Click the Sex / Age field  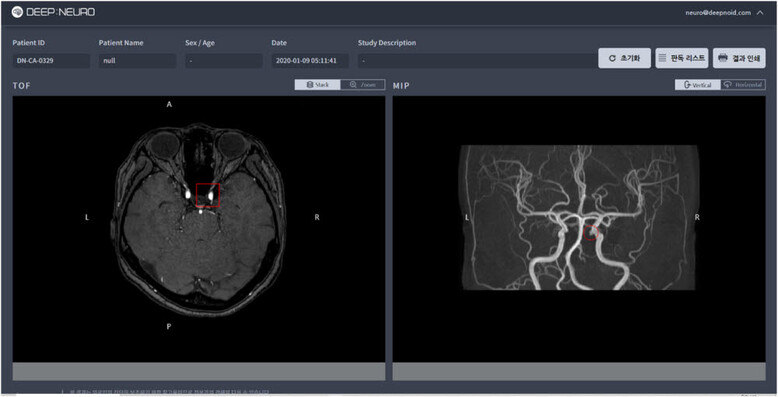click(x=224, y=61)
